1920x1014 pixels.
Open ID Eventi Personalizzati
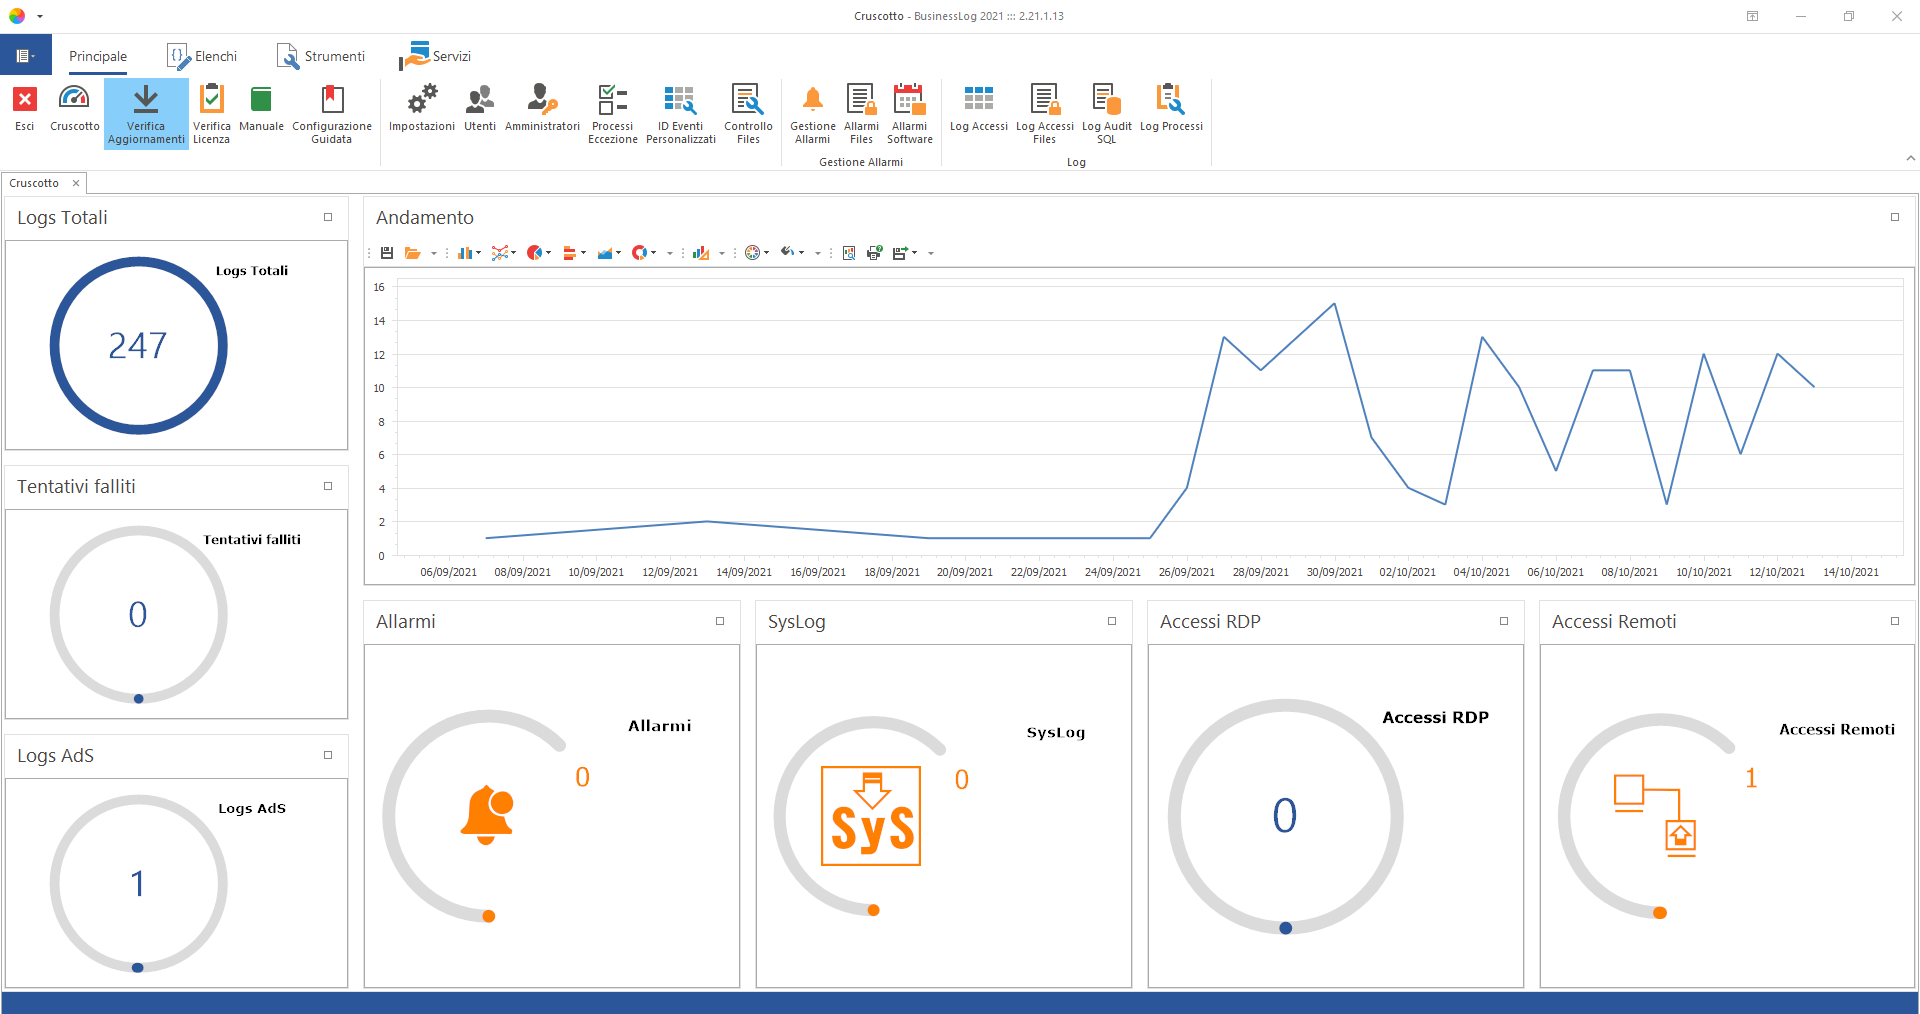680,113
